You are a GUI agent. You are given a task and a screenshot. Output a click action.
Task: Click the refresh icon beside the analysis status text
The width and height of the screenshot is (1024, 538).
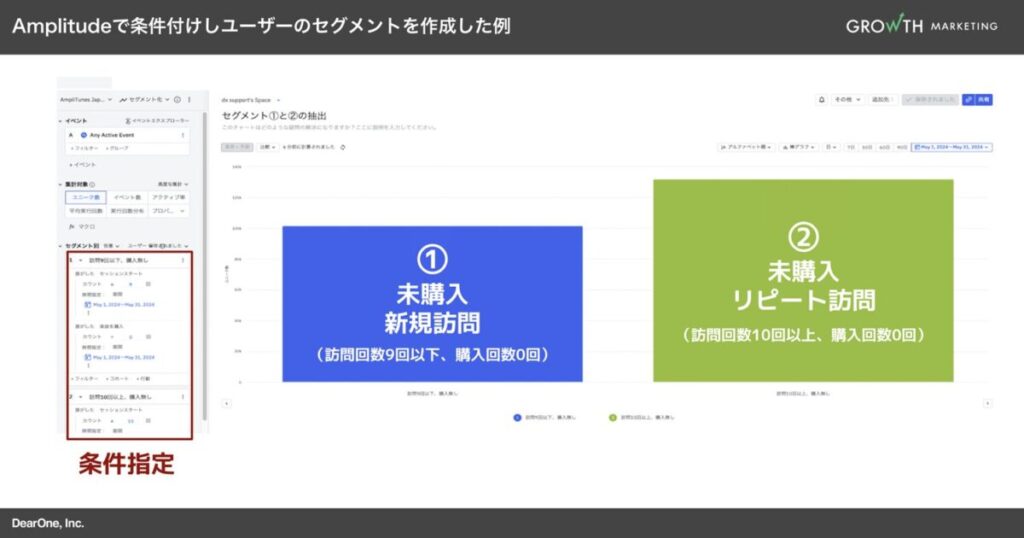[x=343, y=147]
